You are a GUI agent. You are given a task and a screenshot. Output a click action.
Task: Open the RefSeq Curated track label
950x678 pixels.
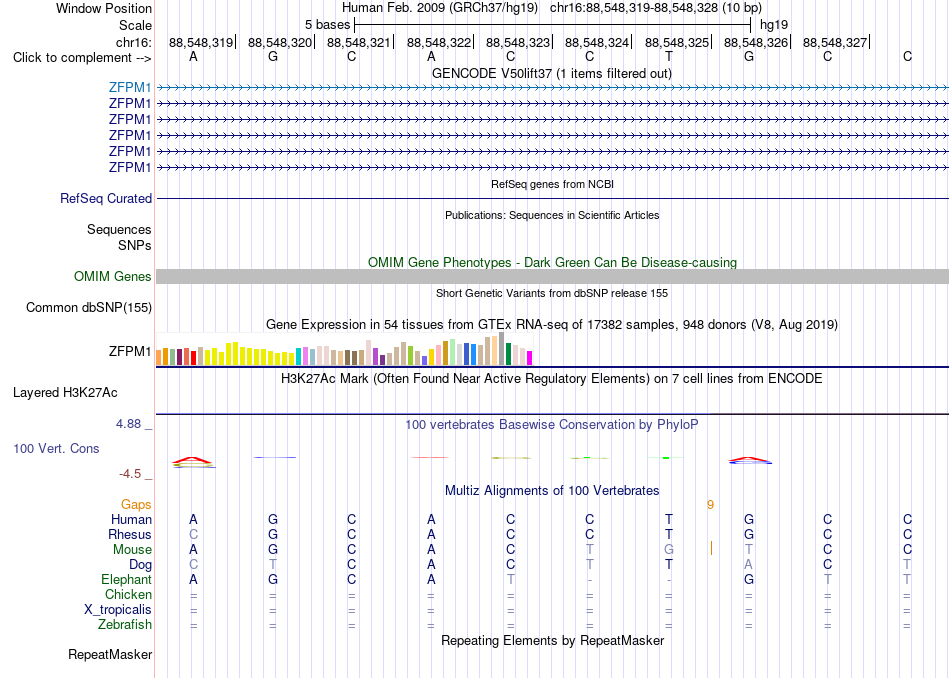pyautogui.click(x=106, y=198)
